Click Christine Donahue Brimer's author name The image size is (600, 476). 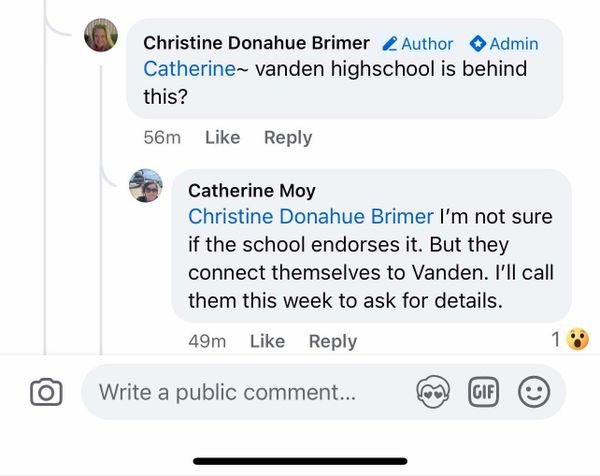tap(256, 43)
